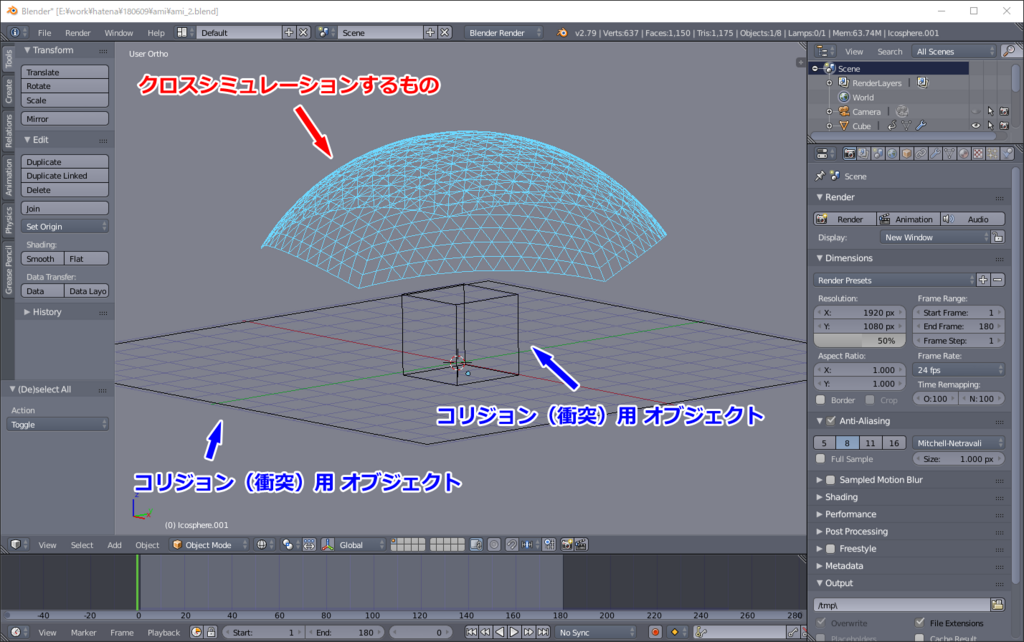Viewport: 1024px width, 642px height.
Task: Open the Blender Render engine dropdown
Action: coord(504,33)
